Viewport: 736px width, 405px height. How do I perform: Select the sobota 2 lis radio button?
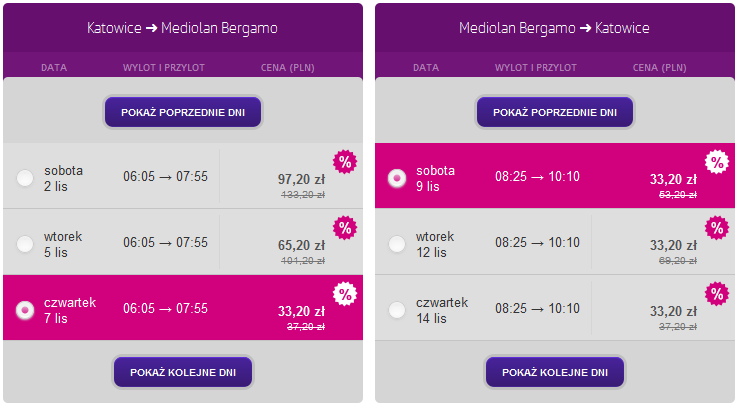click(x=26, y=179)
